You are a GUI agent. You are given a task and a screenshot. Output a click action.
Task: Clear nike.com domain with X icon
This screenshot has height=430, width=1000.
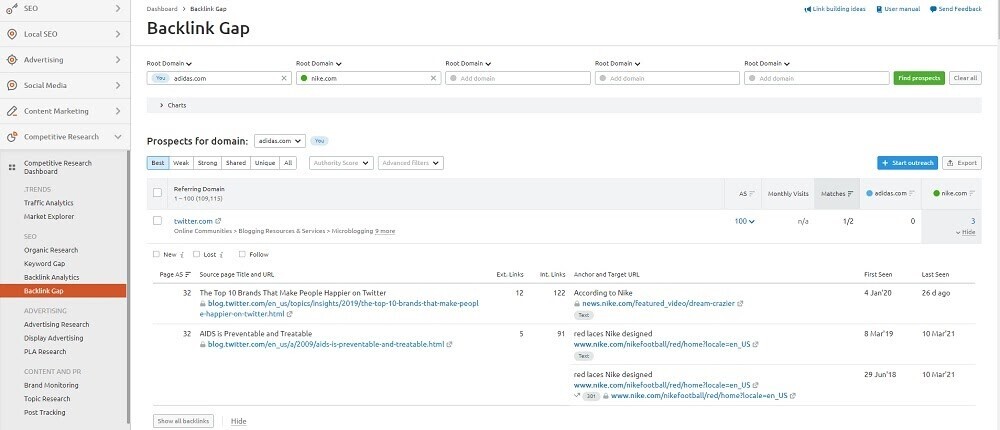(434, 78)
